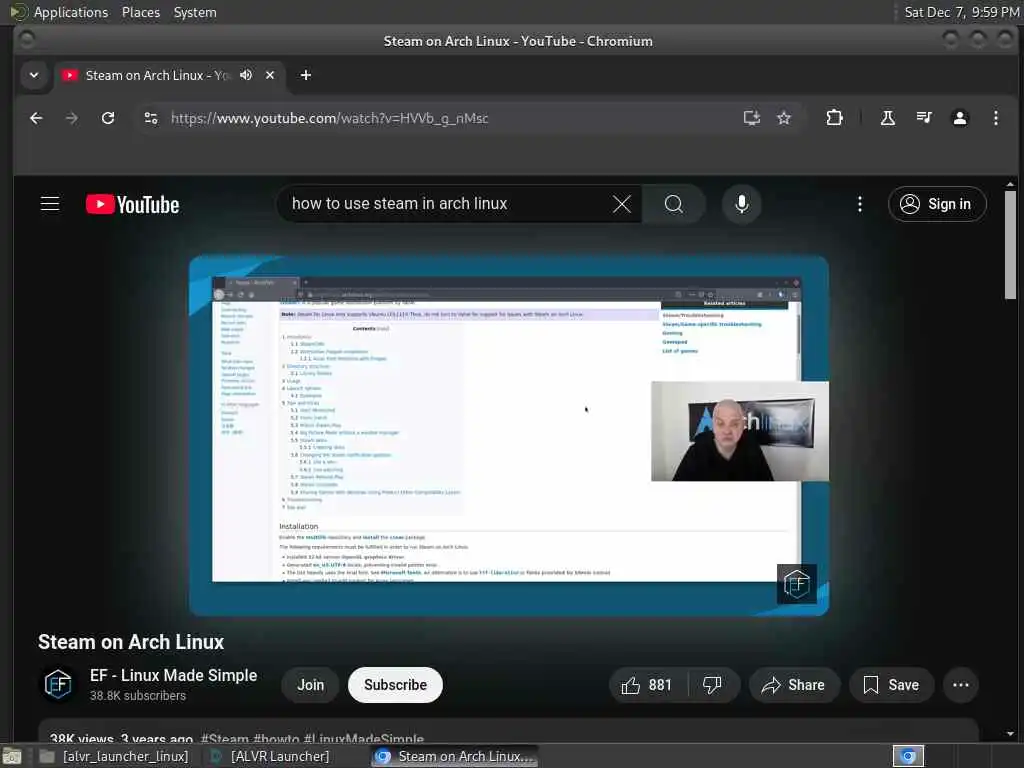Click the scrollbar down arrow

(x=1010, y=734)
